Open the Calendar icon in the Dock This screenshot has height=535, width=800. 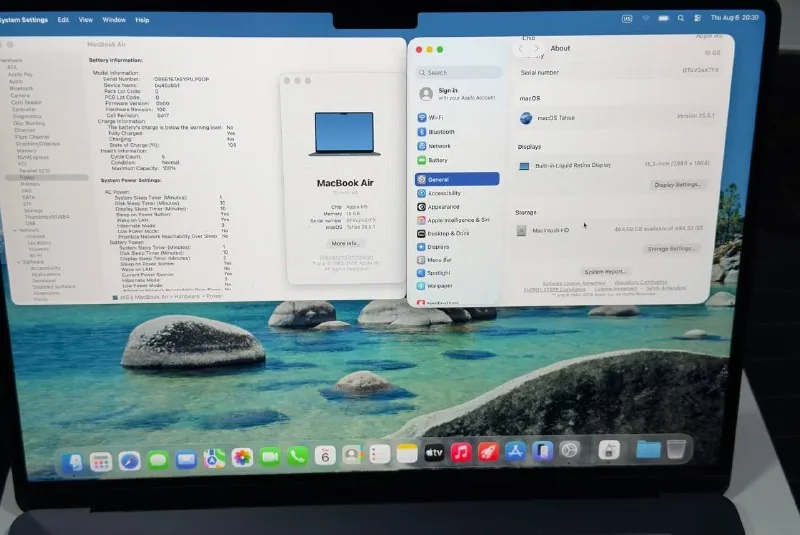point(325,455)
